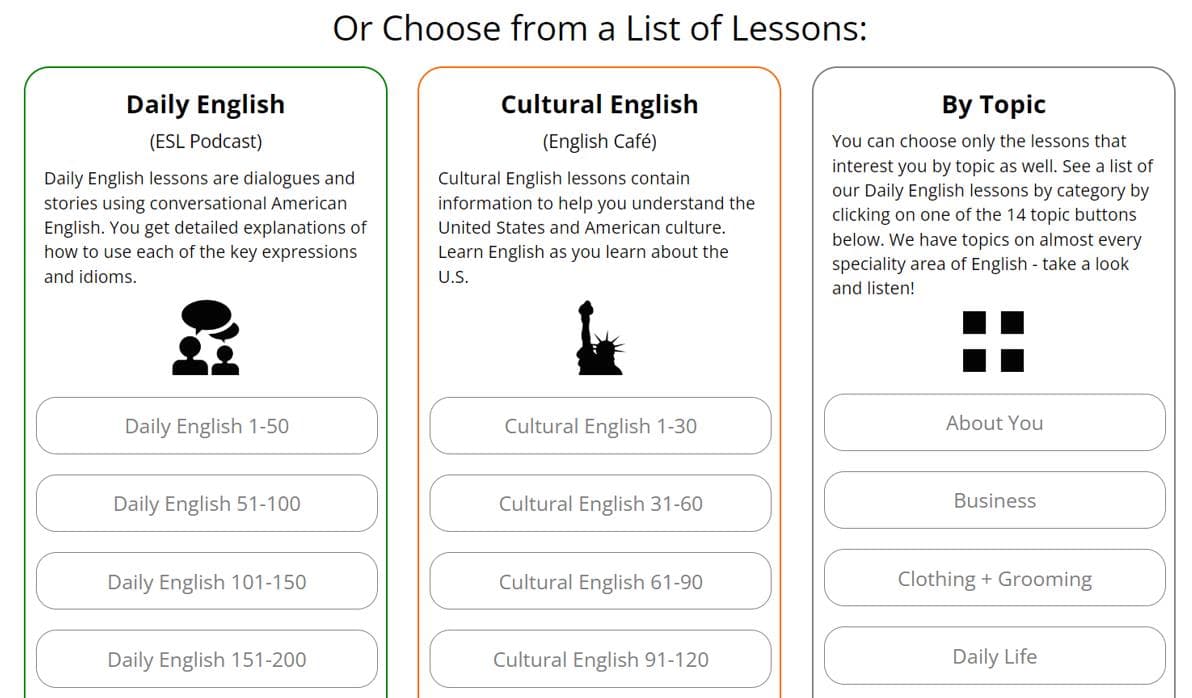Screen dimensions: 1192x698
Task: Choose the Clothing + Grooming topic
Action: (x=994, y=579)
